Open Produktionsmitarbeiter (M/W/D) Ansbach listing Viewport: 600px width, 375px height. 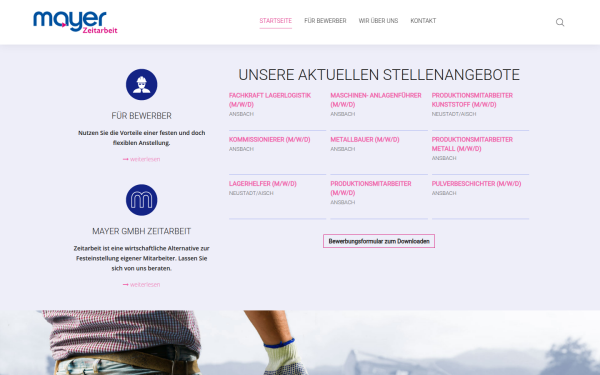tap(371, 188)
